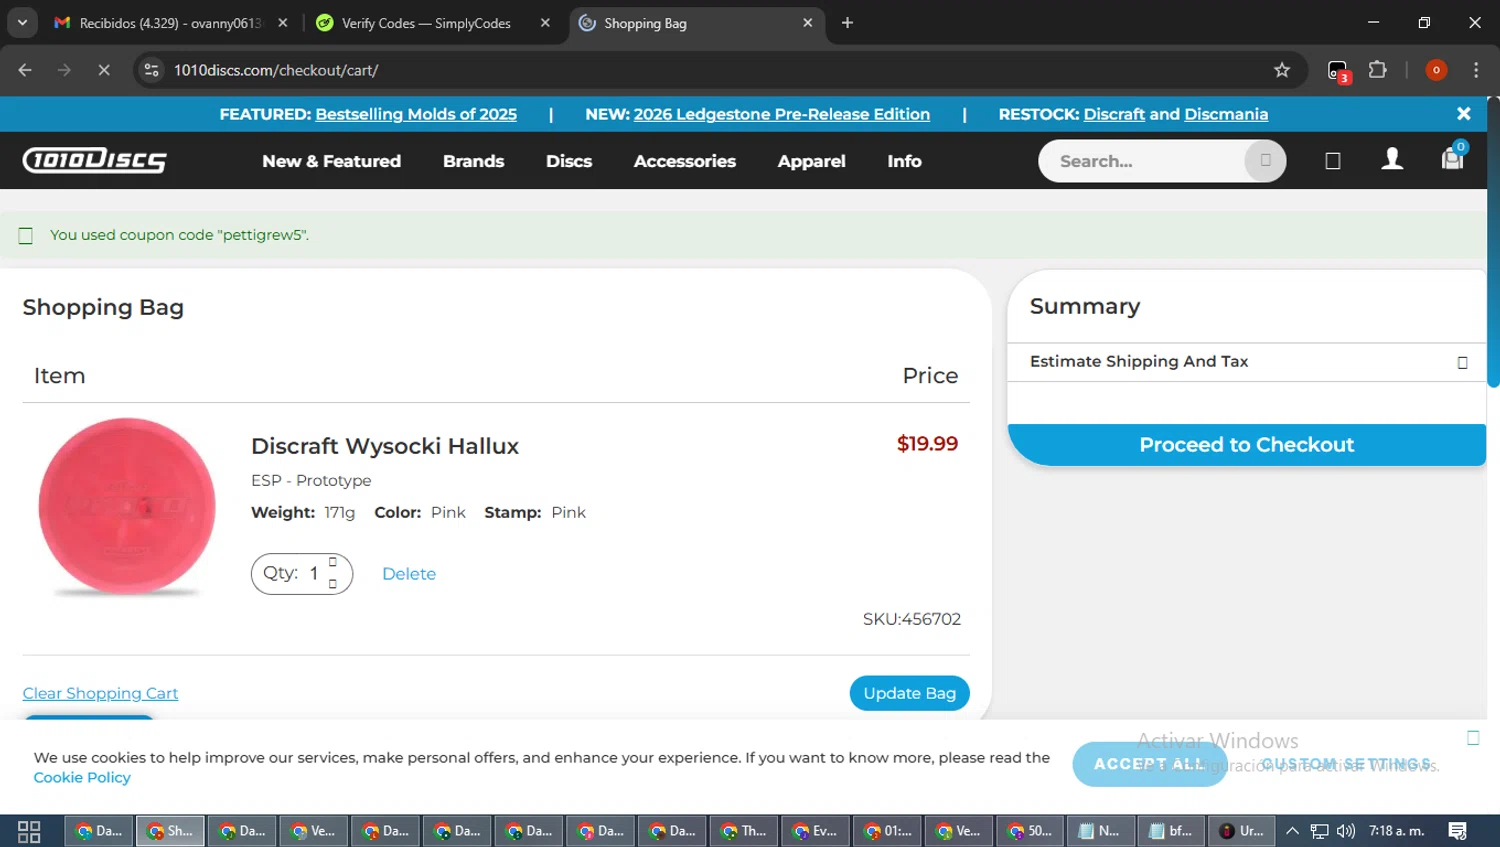Open cookie Custom Settings
1500x847 pixels.
1346,764
